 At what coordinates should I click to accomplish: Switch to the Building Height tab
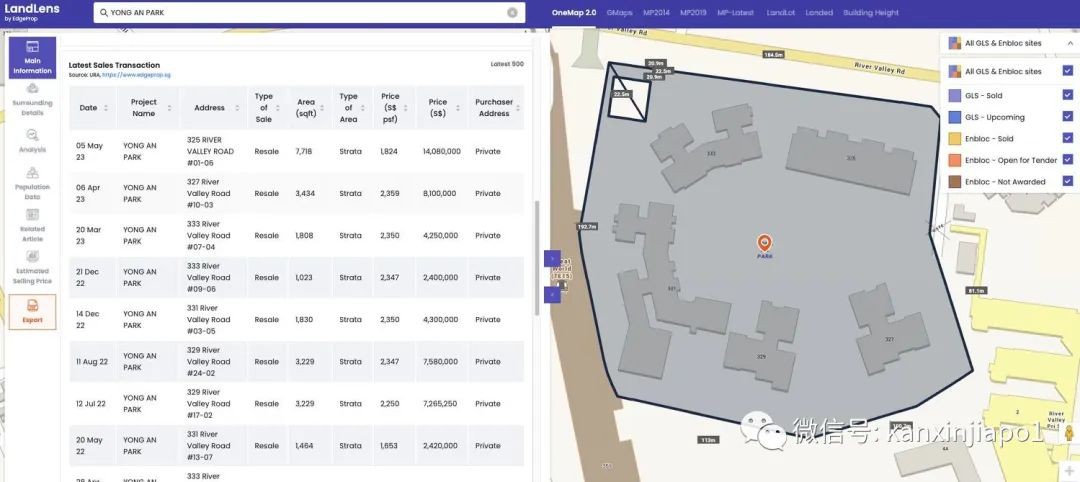(871, 12)
